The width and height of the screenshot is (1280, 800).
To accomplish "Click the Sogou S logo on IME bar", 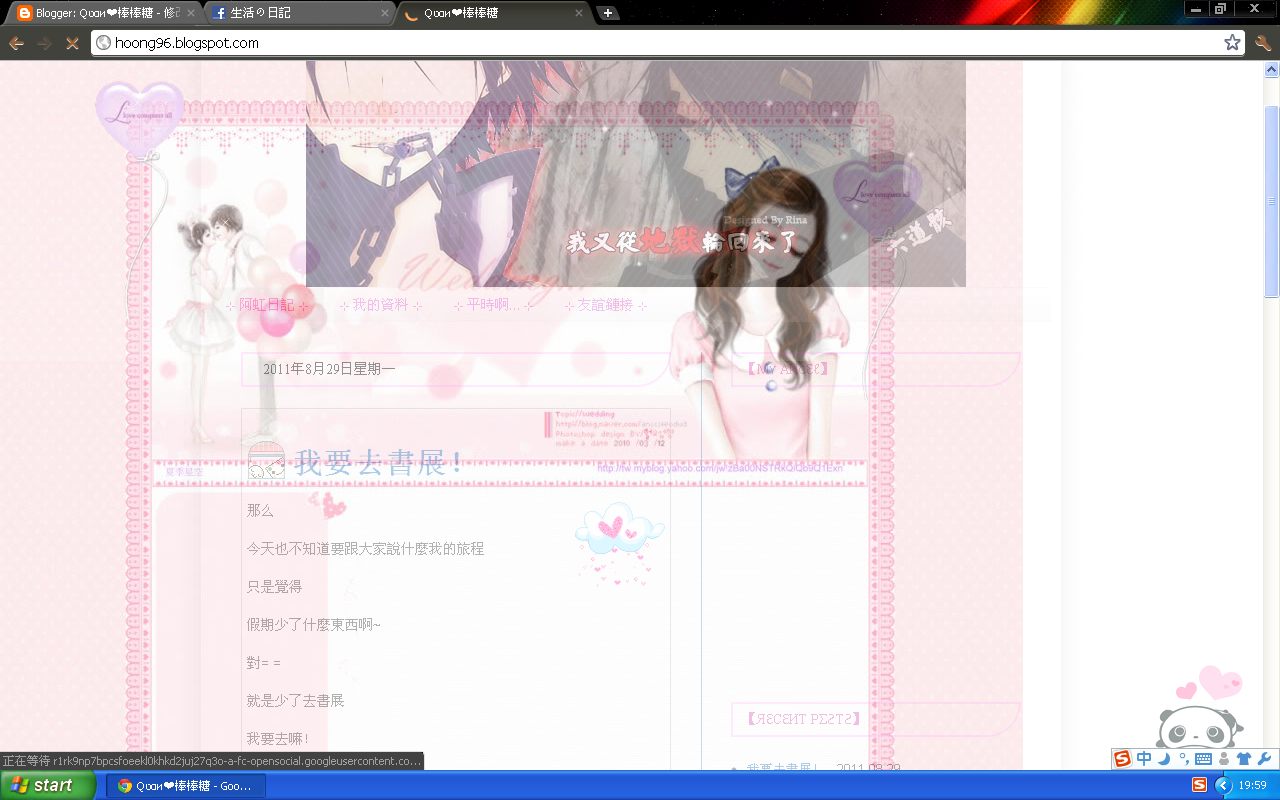I will 1122,759.
